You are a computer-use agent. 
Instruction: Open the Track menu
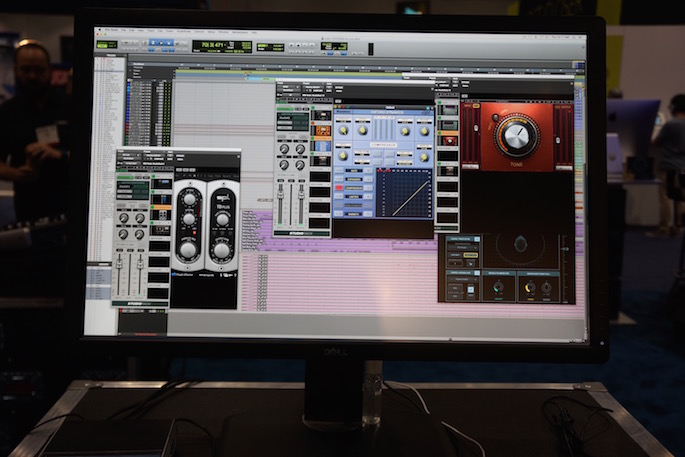click(151, 31)
